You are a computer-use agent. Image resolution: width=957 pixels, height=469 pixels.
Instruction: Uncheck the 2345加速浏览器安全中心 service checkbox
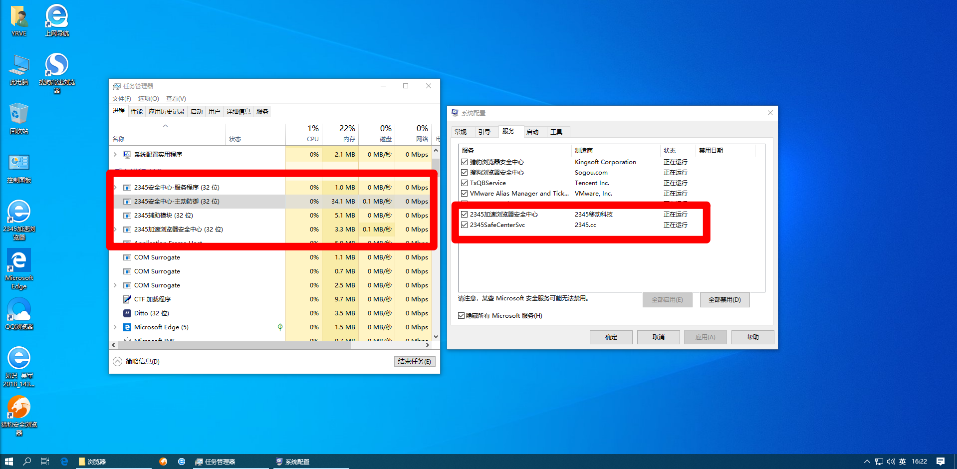(x=466, y=214)
